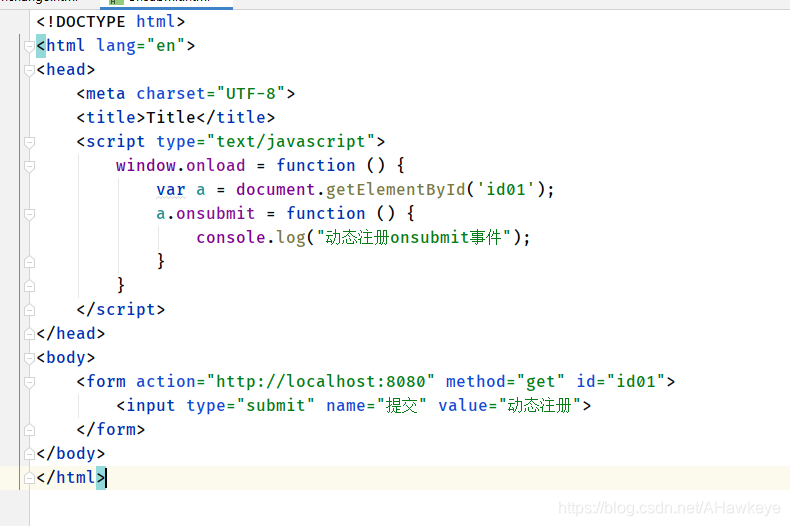Screen dimensions: 790x526
Task: Click fold end marker beside closing script tag
Action: [29, 310]
